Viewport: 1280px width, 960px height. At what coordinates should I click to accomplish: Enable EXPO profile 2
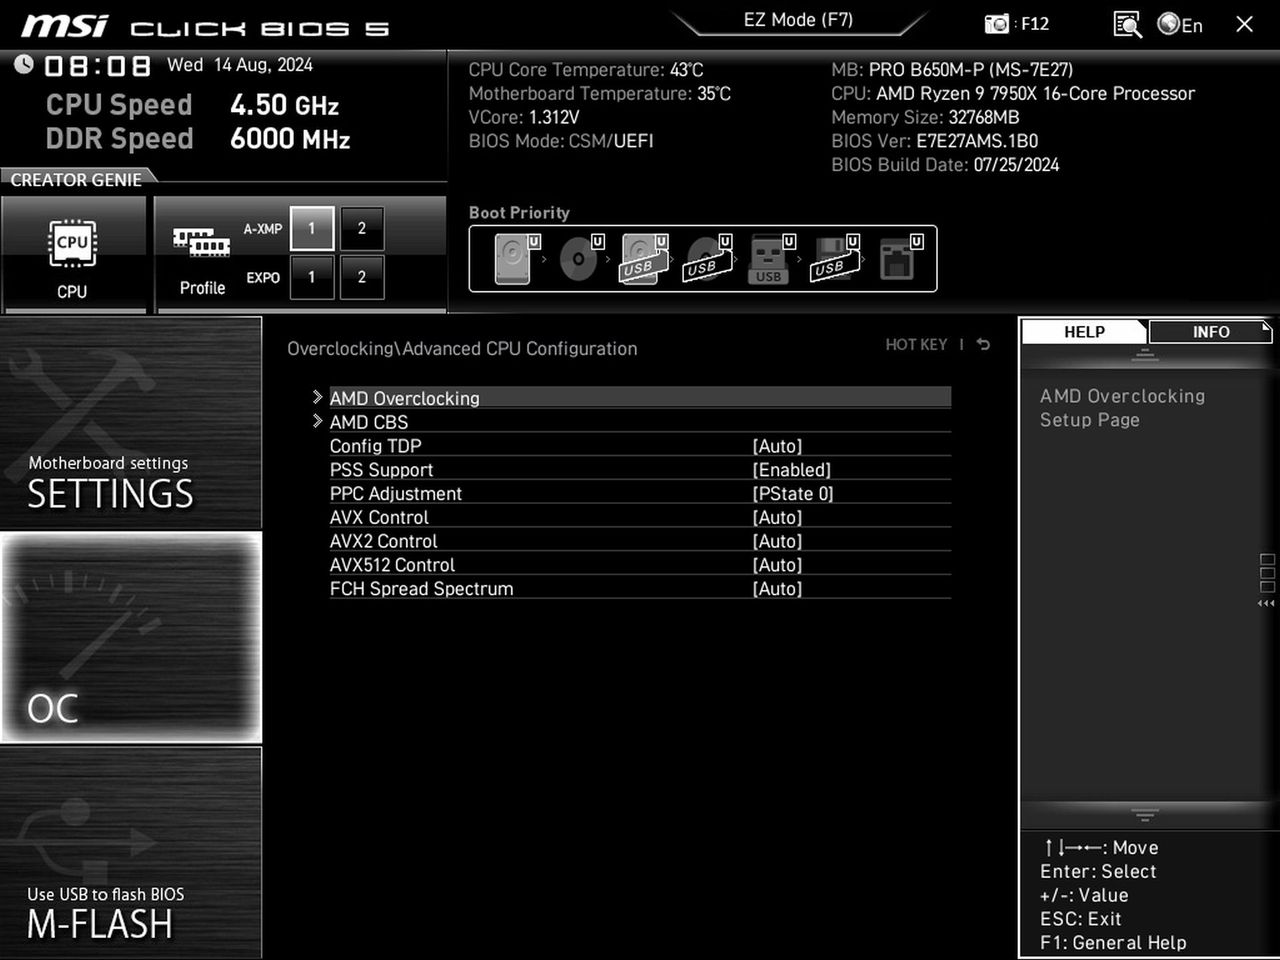(362, 277)
